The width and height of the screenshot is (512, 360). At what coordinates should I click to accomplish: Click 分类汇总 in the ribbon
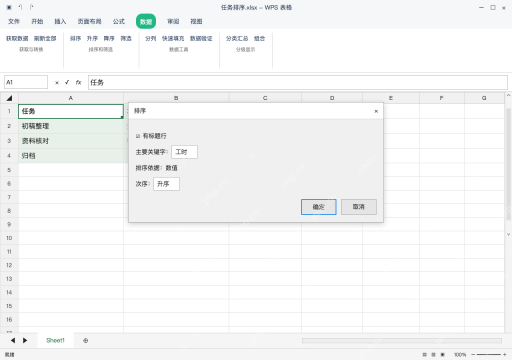[x=237, y=39]
